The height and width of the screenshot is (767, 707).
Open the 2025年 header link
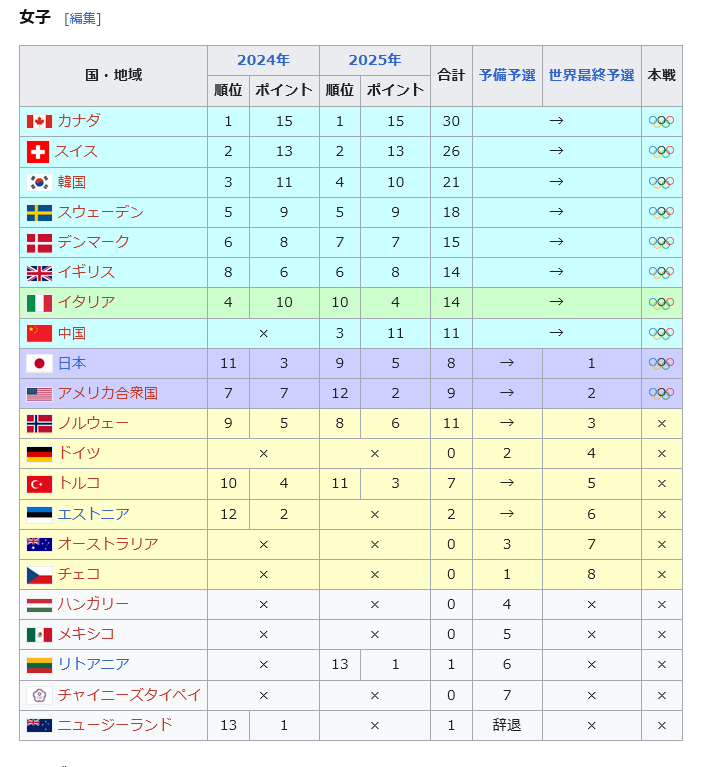[375, 60]
